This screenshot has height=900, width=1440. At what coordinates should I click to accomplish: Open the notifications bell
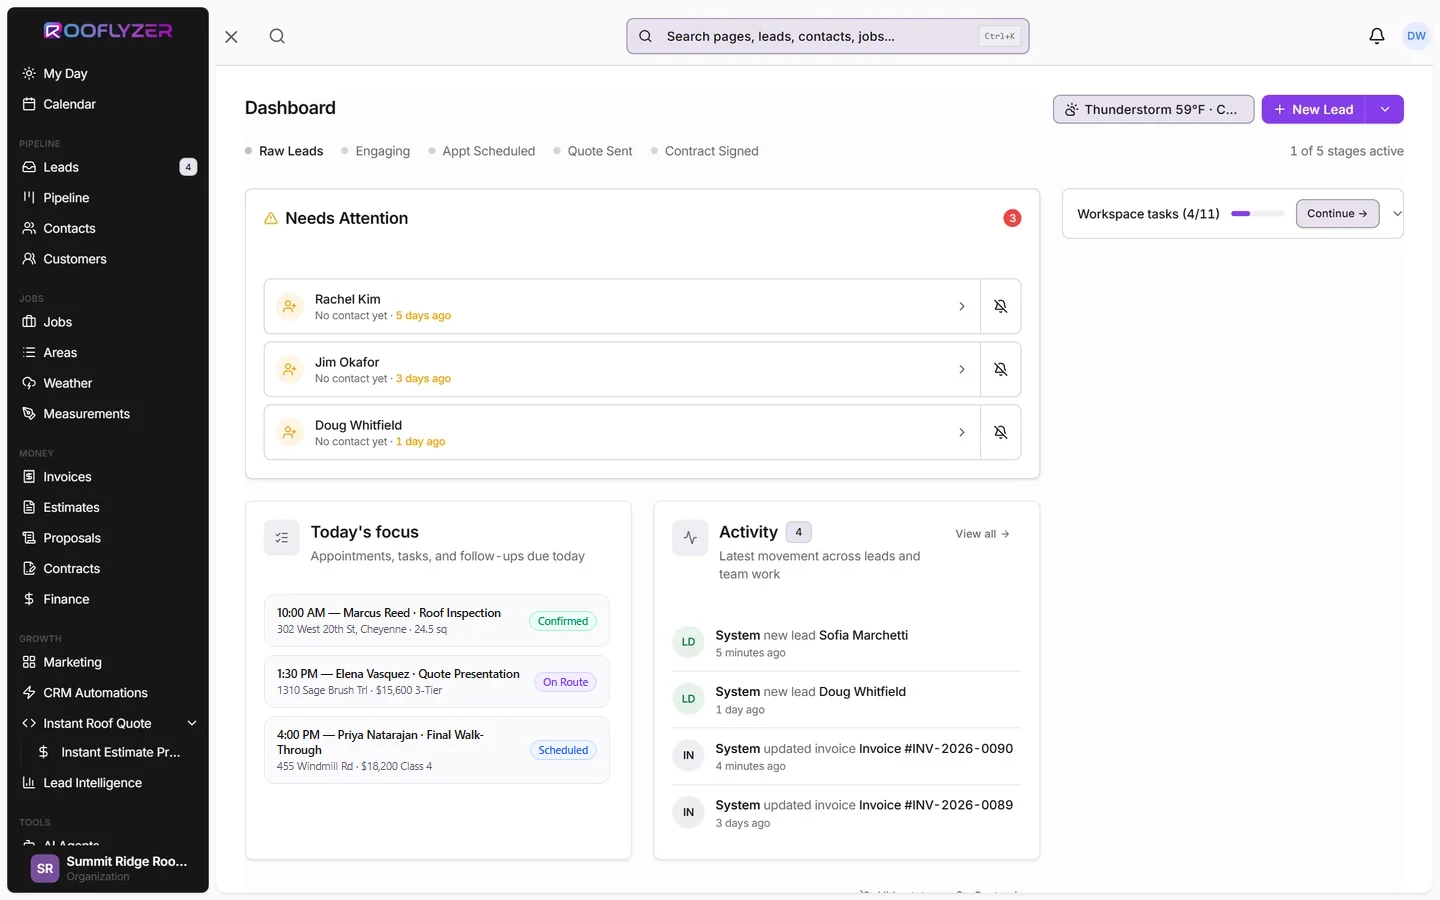(1377, 36)
